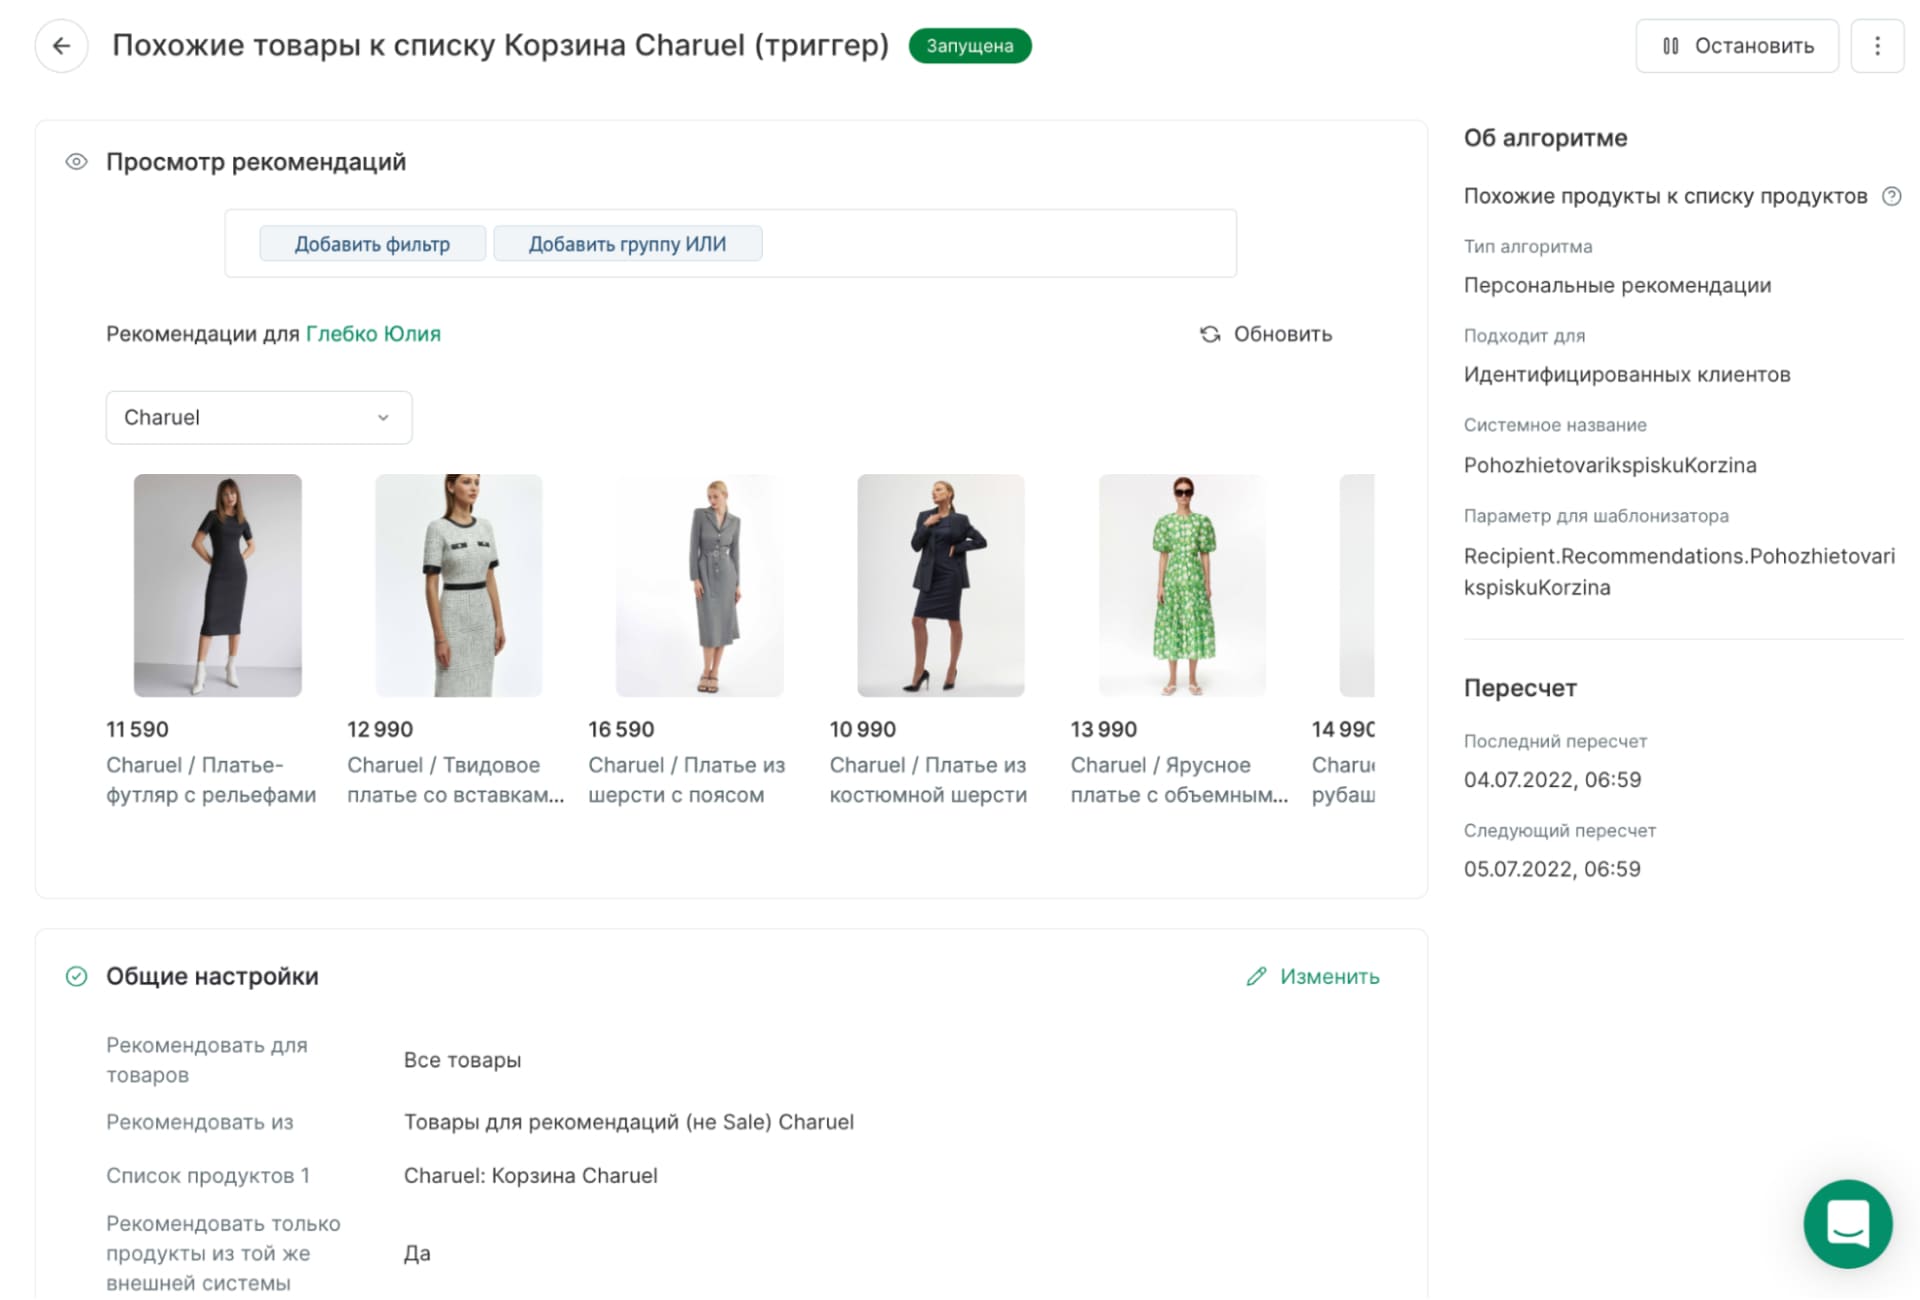
Task: Open product Платье-футляр с рельефами
Action: (x=211, y=780)
